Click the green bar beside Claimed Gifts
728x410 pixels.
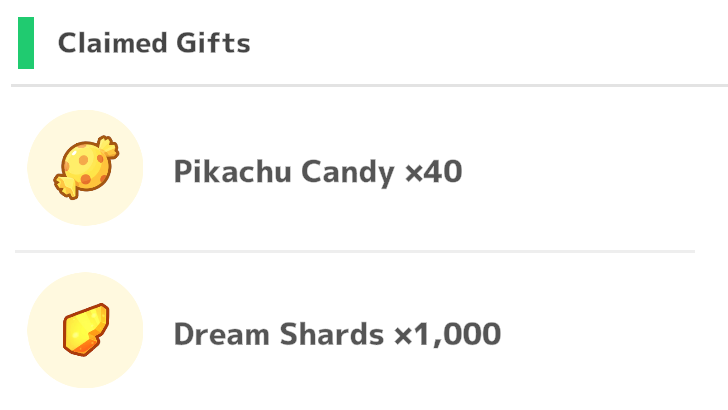(26, 43)
